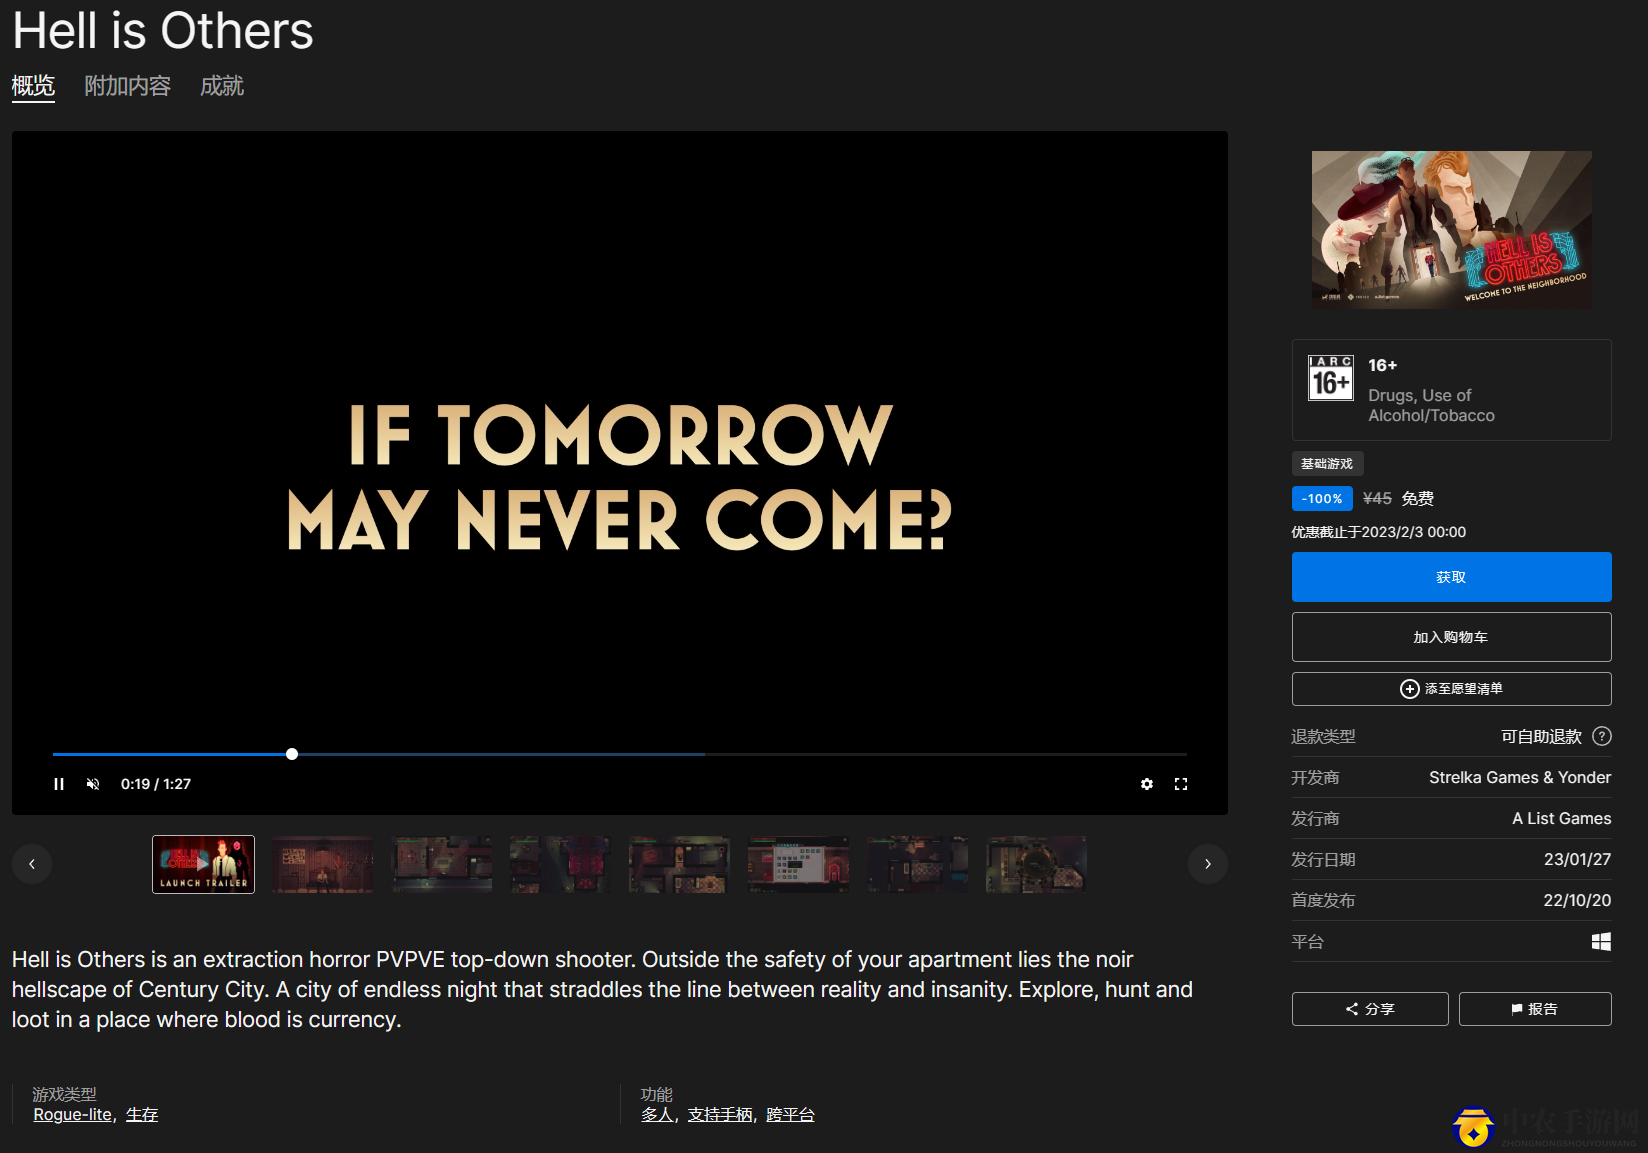Select the fourth screenshot thumbnail

[x=560, y=864]
